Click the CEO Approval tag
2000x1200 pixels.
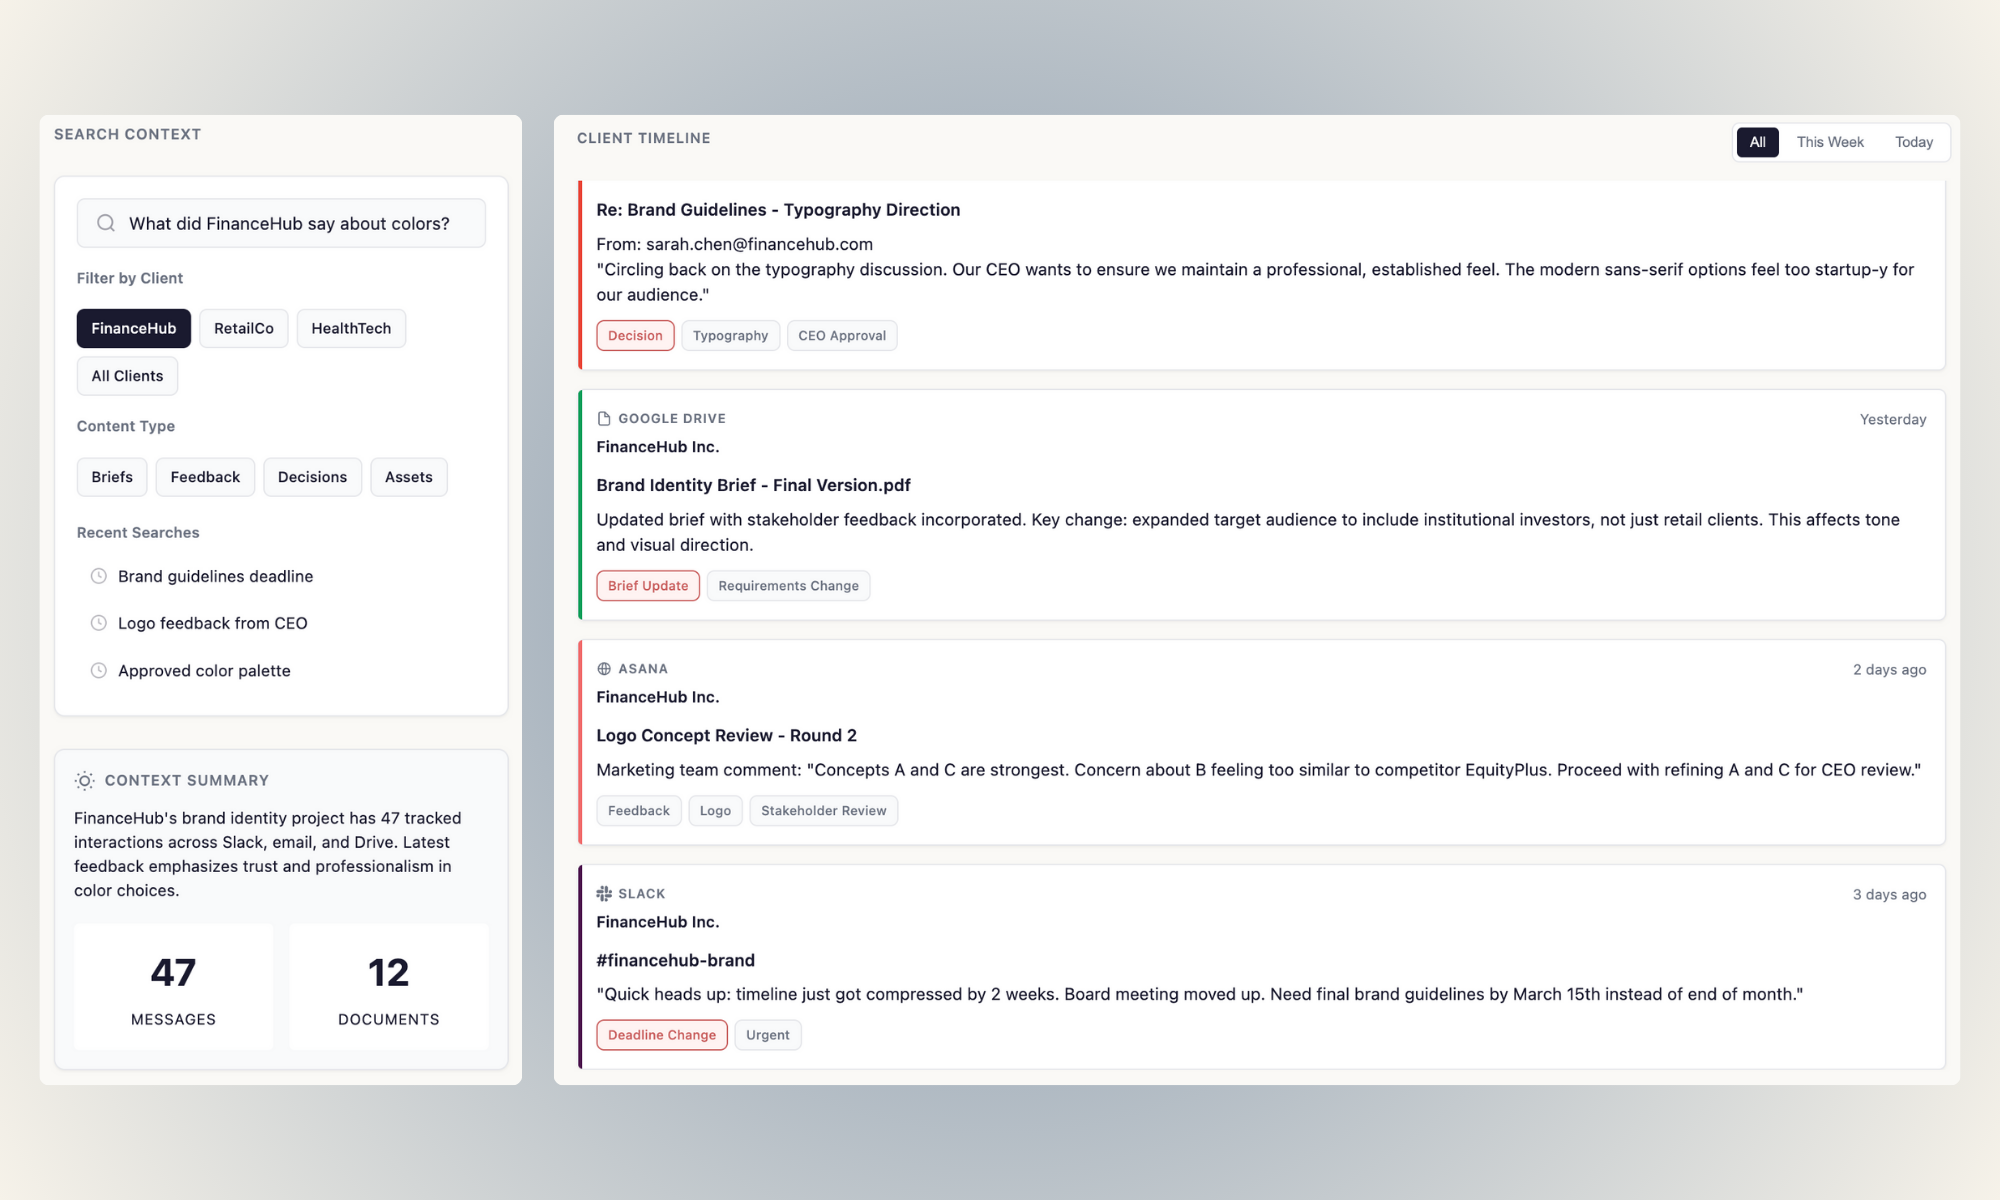[841, 335]
